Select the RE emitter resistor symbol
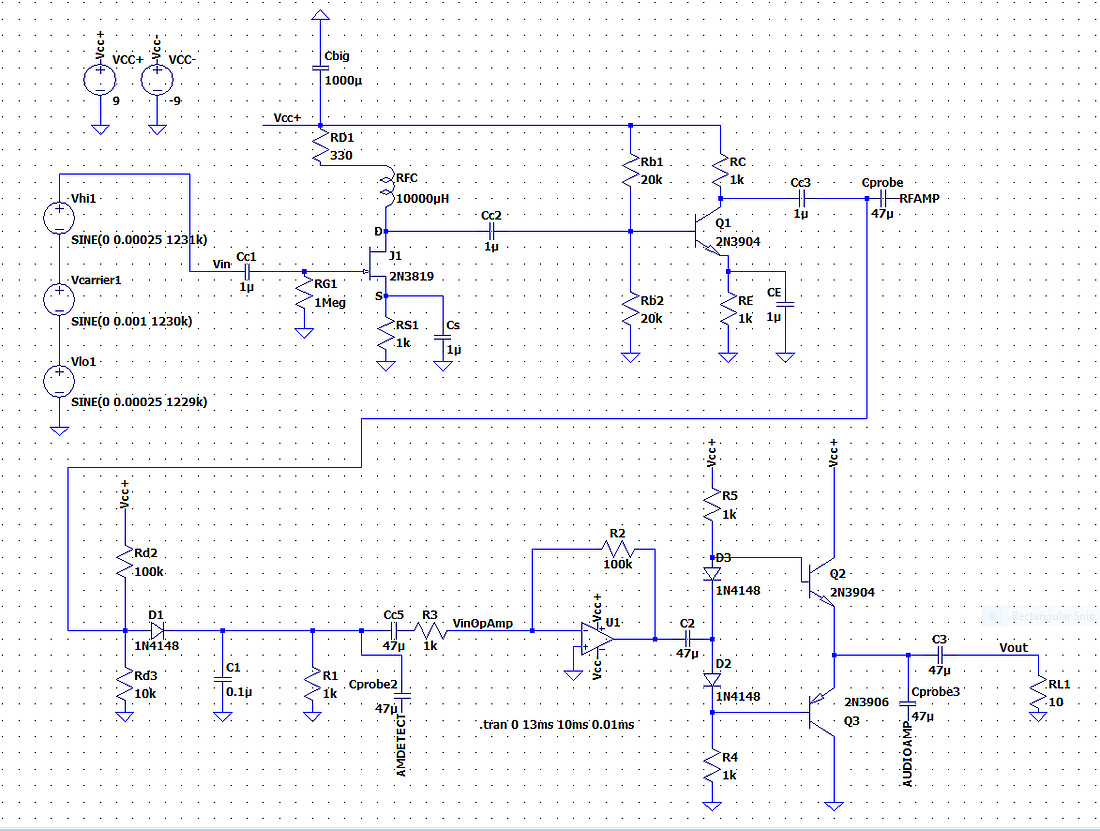1100x831 pixels. click(728, 309)
